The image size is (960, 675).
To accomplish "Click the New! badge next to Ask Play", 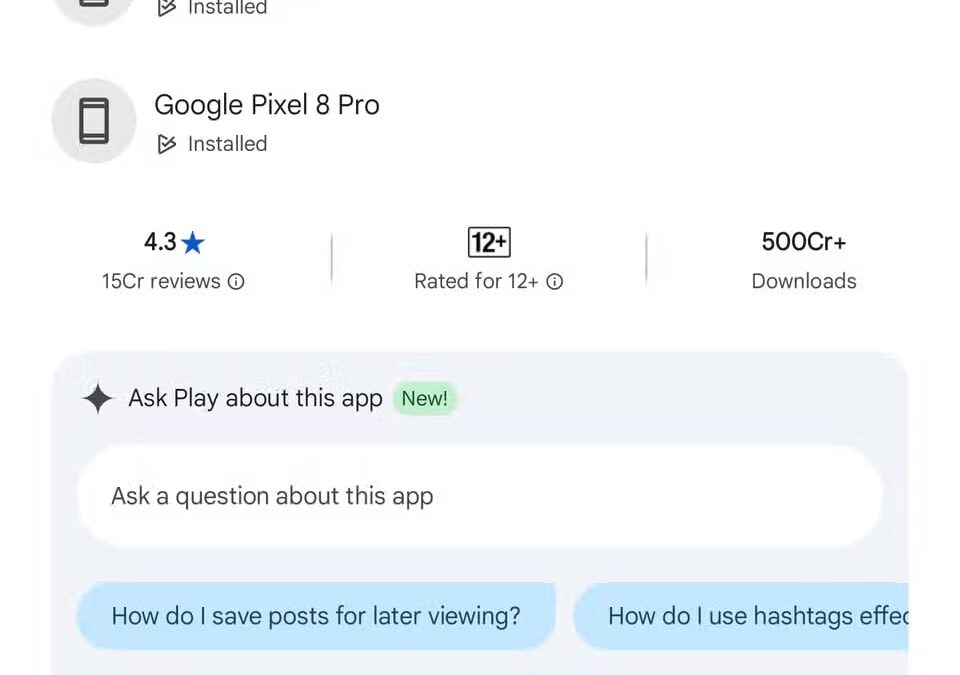I will (425, 398).
